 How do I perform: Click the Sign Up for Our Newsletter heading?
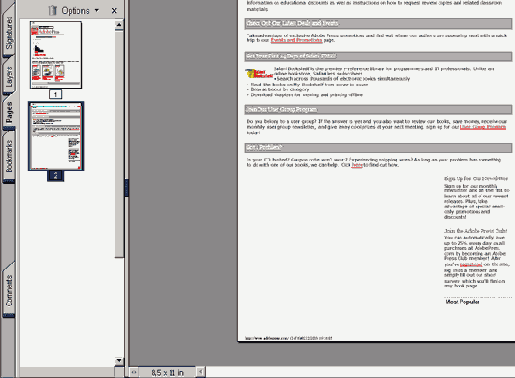pyautogui.click(x=476, y=179)
